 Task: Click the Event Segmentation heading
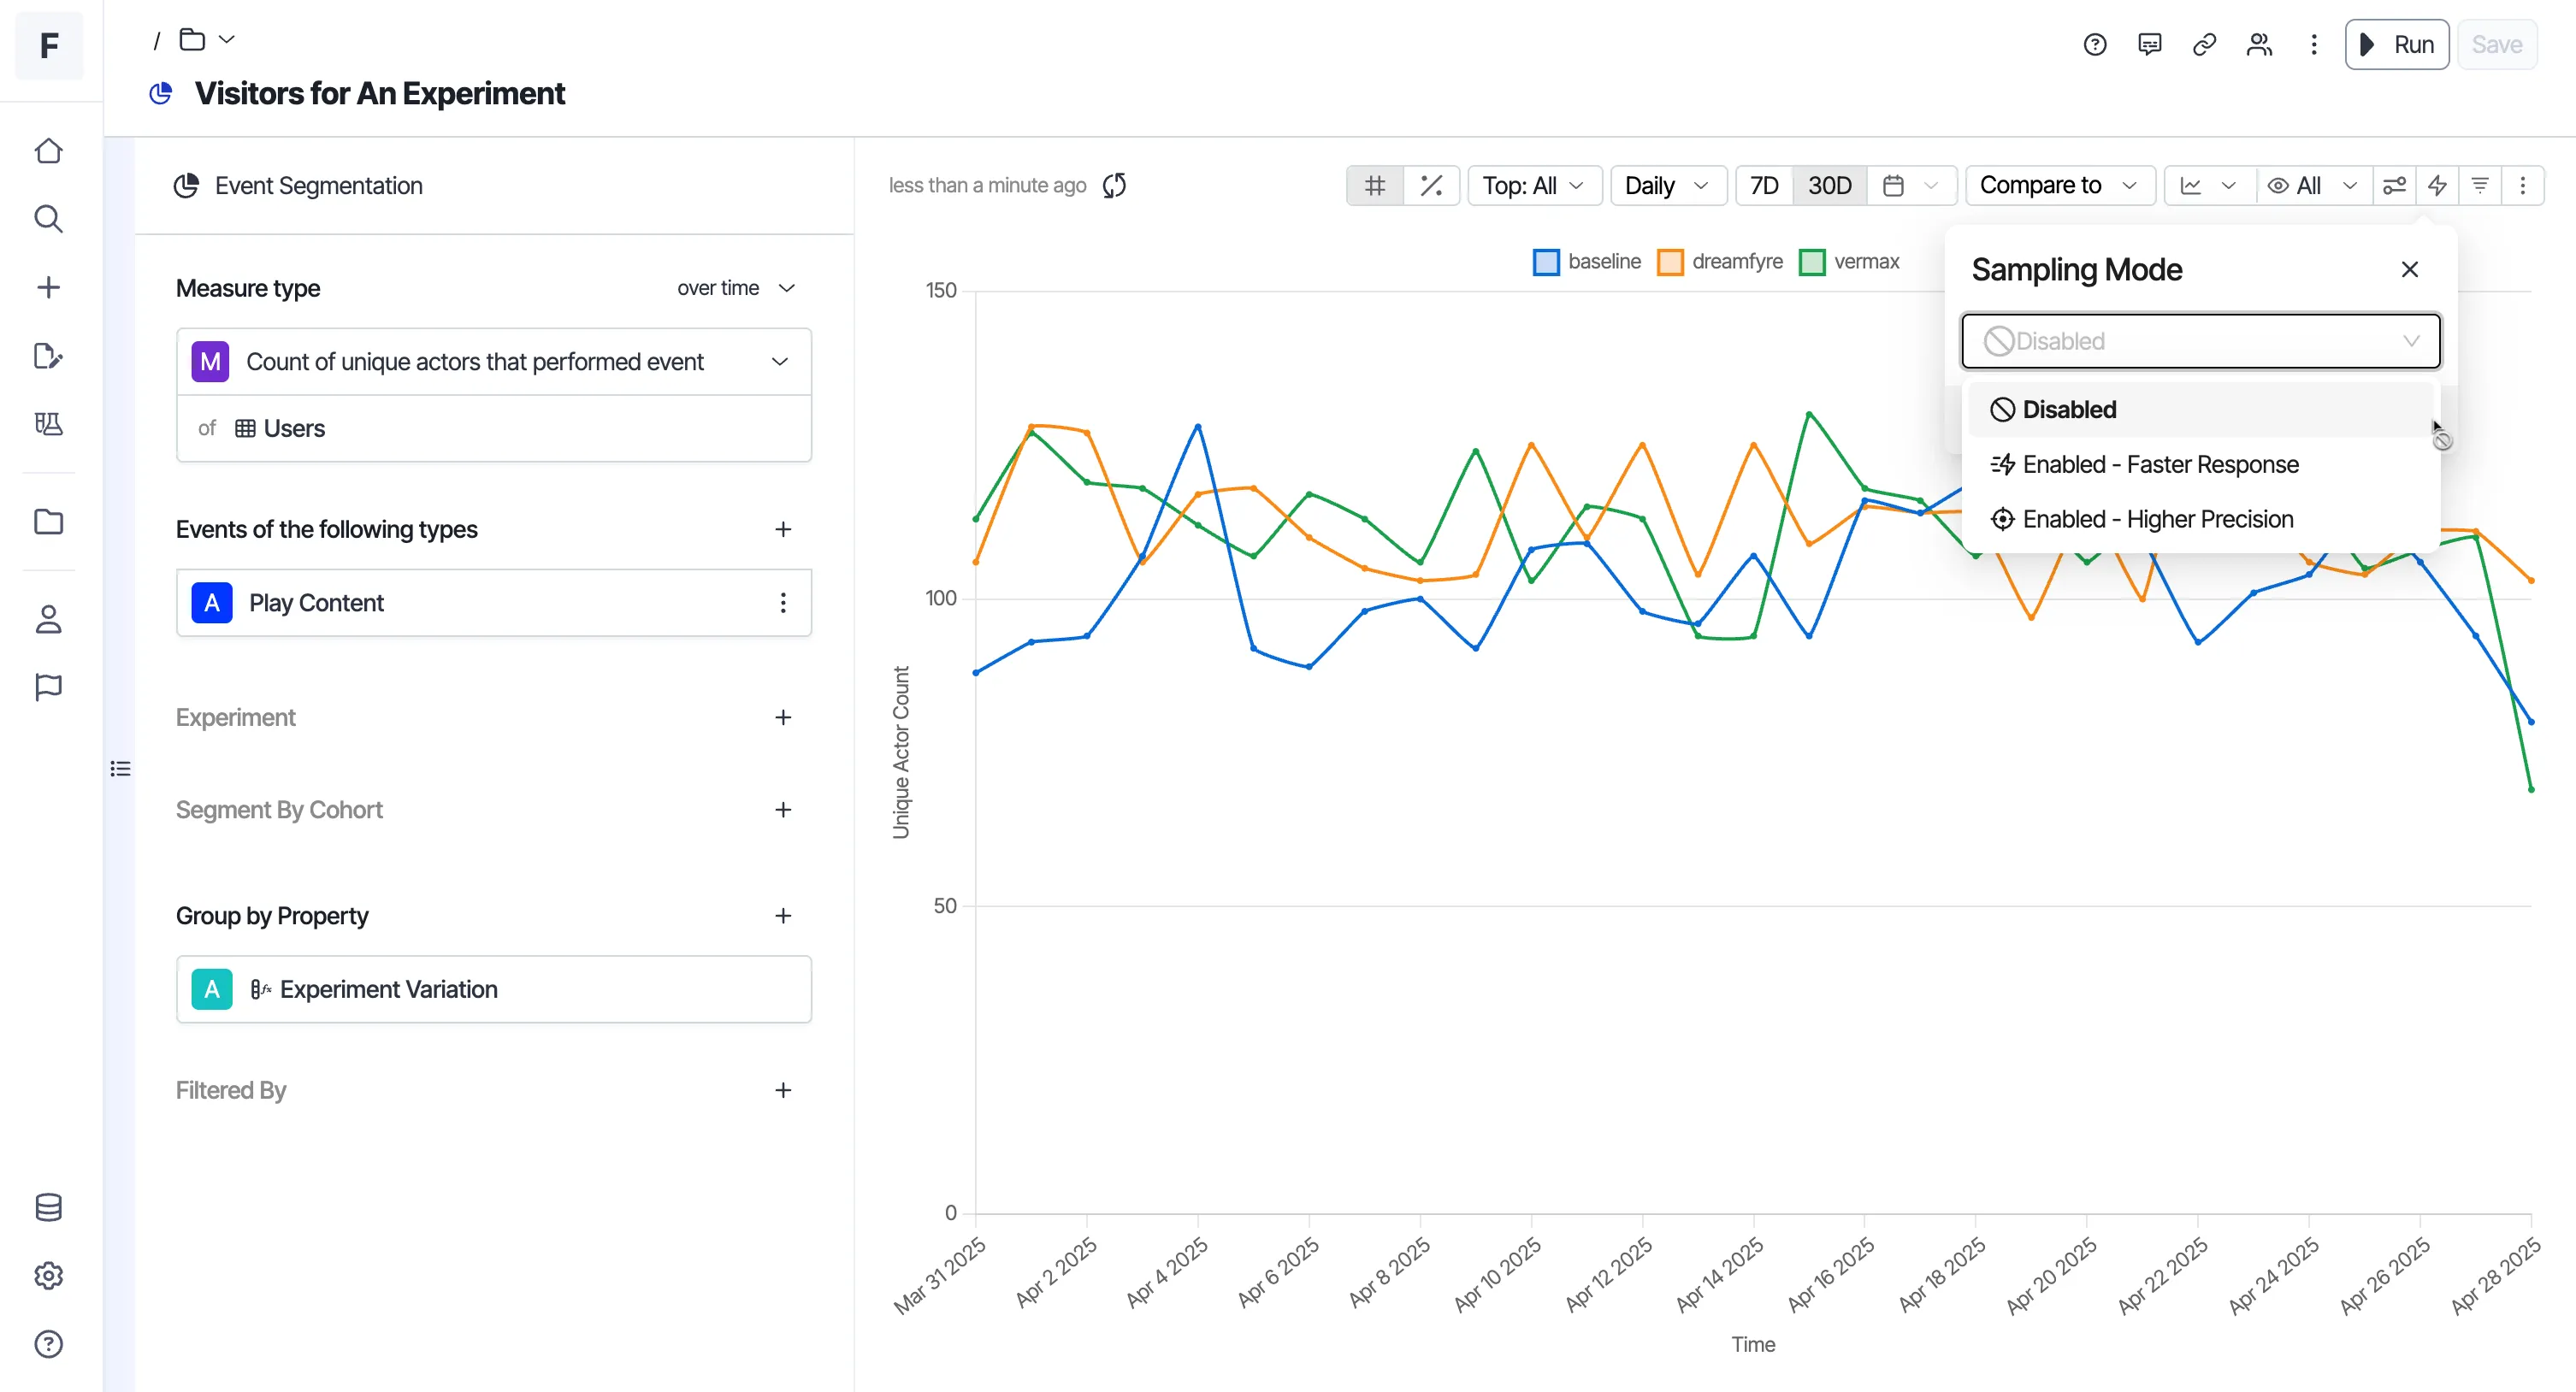[x=318, y=186]
